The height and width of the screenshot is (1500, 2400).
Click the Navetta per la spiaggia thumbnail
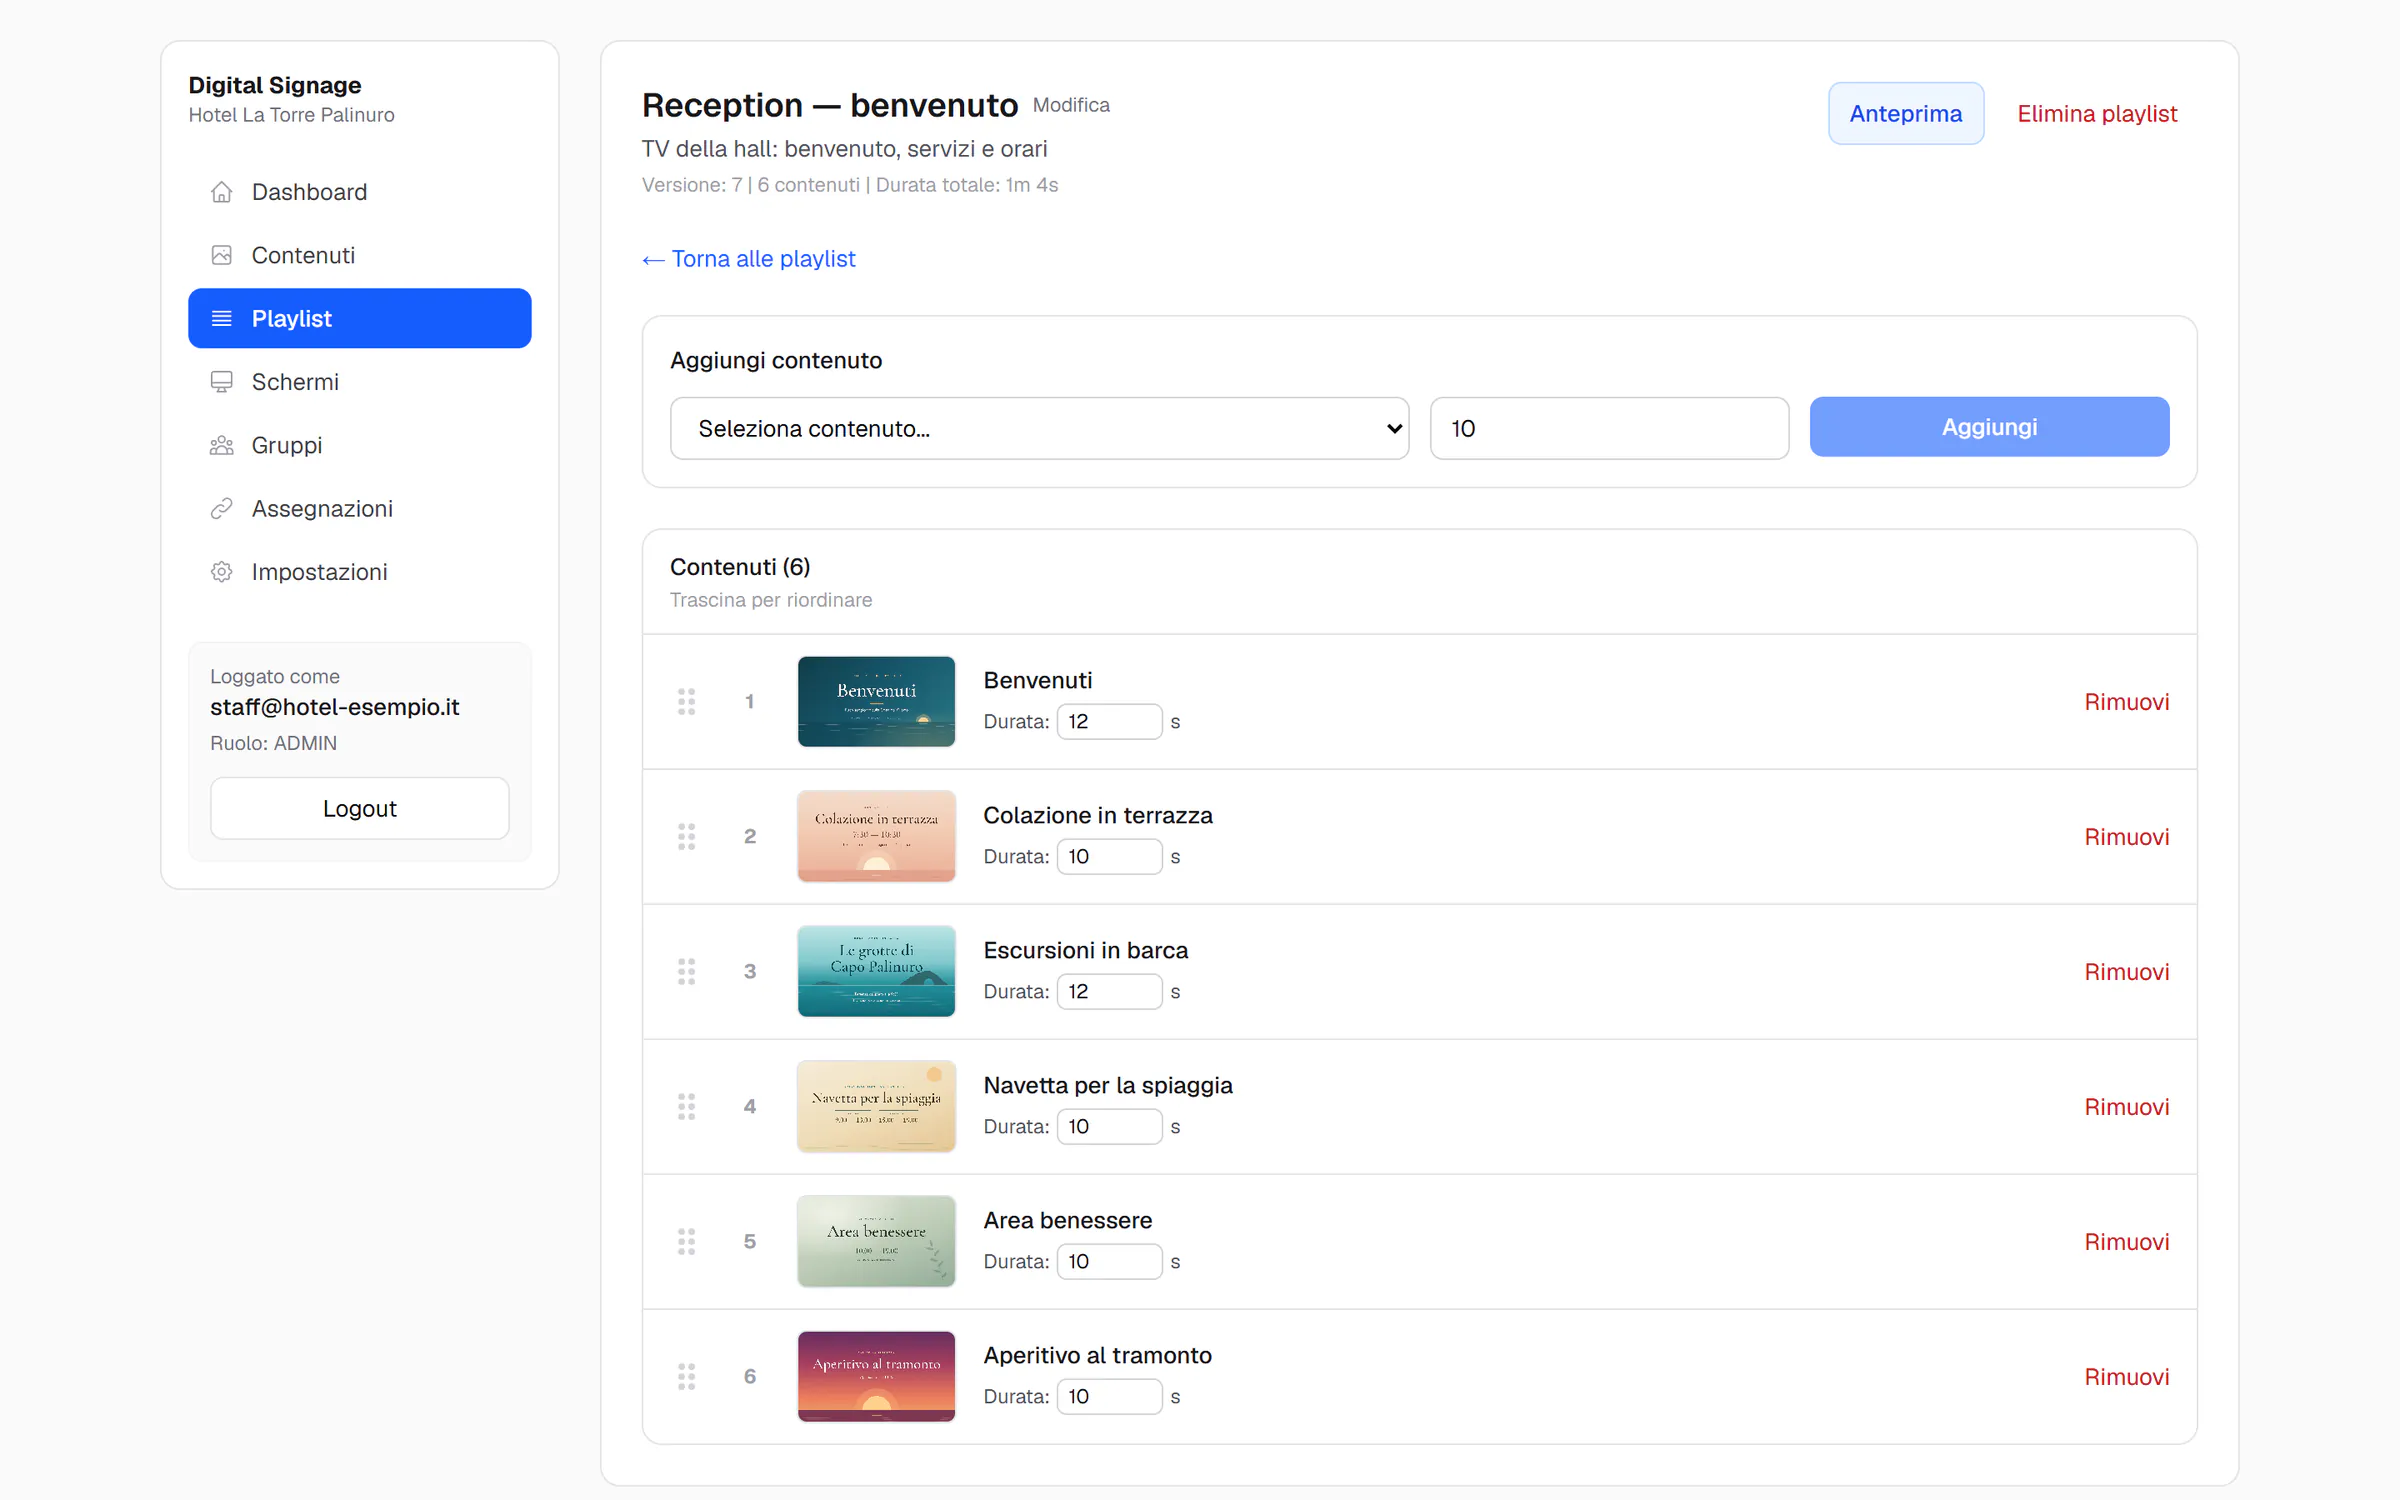876,1106
